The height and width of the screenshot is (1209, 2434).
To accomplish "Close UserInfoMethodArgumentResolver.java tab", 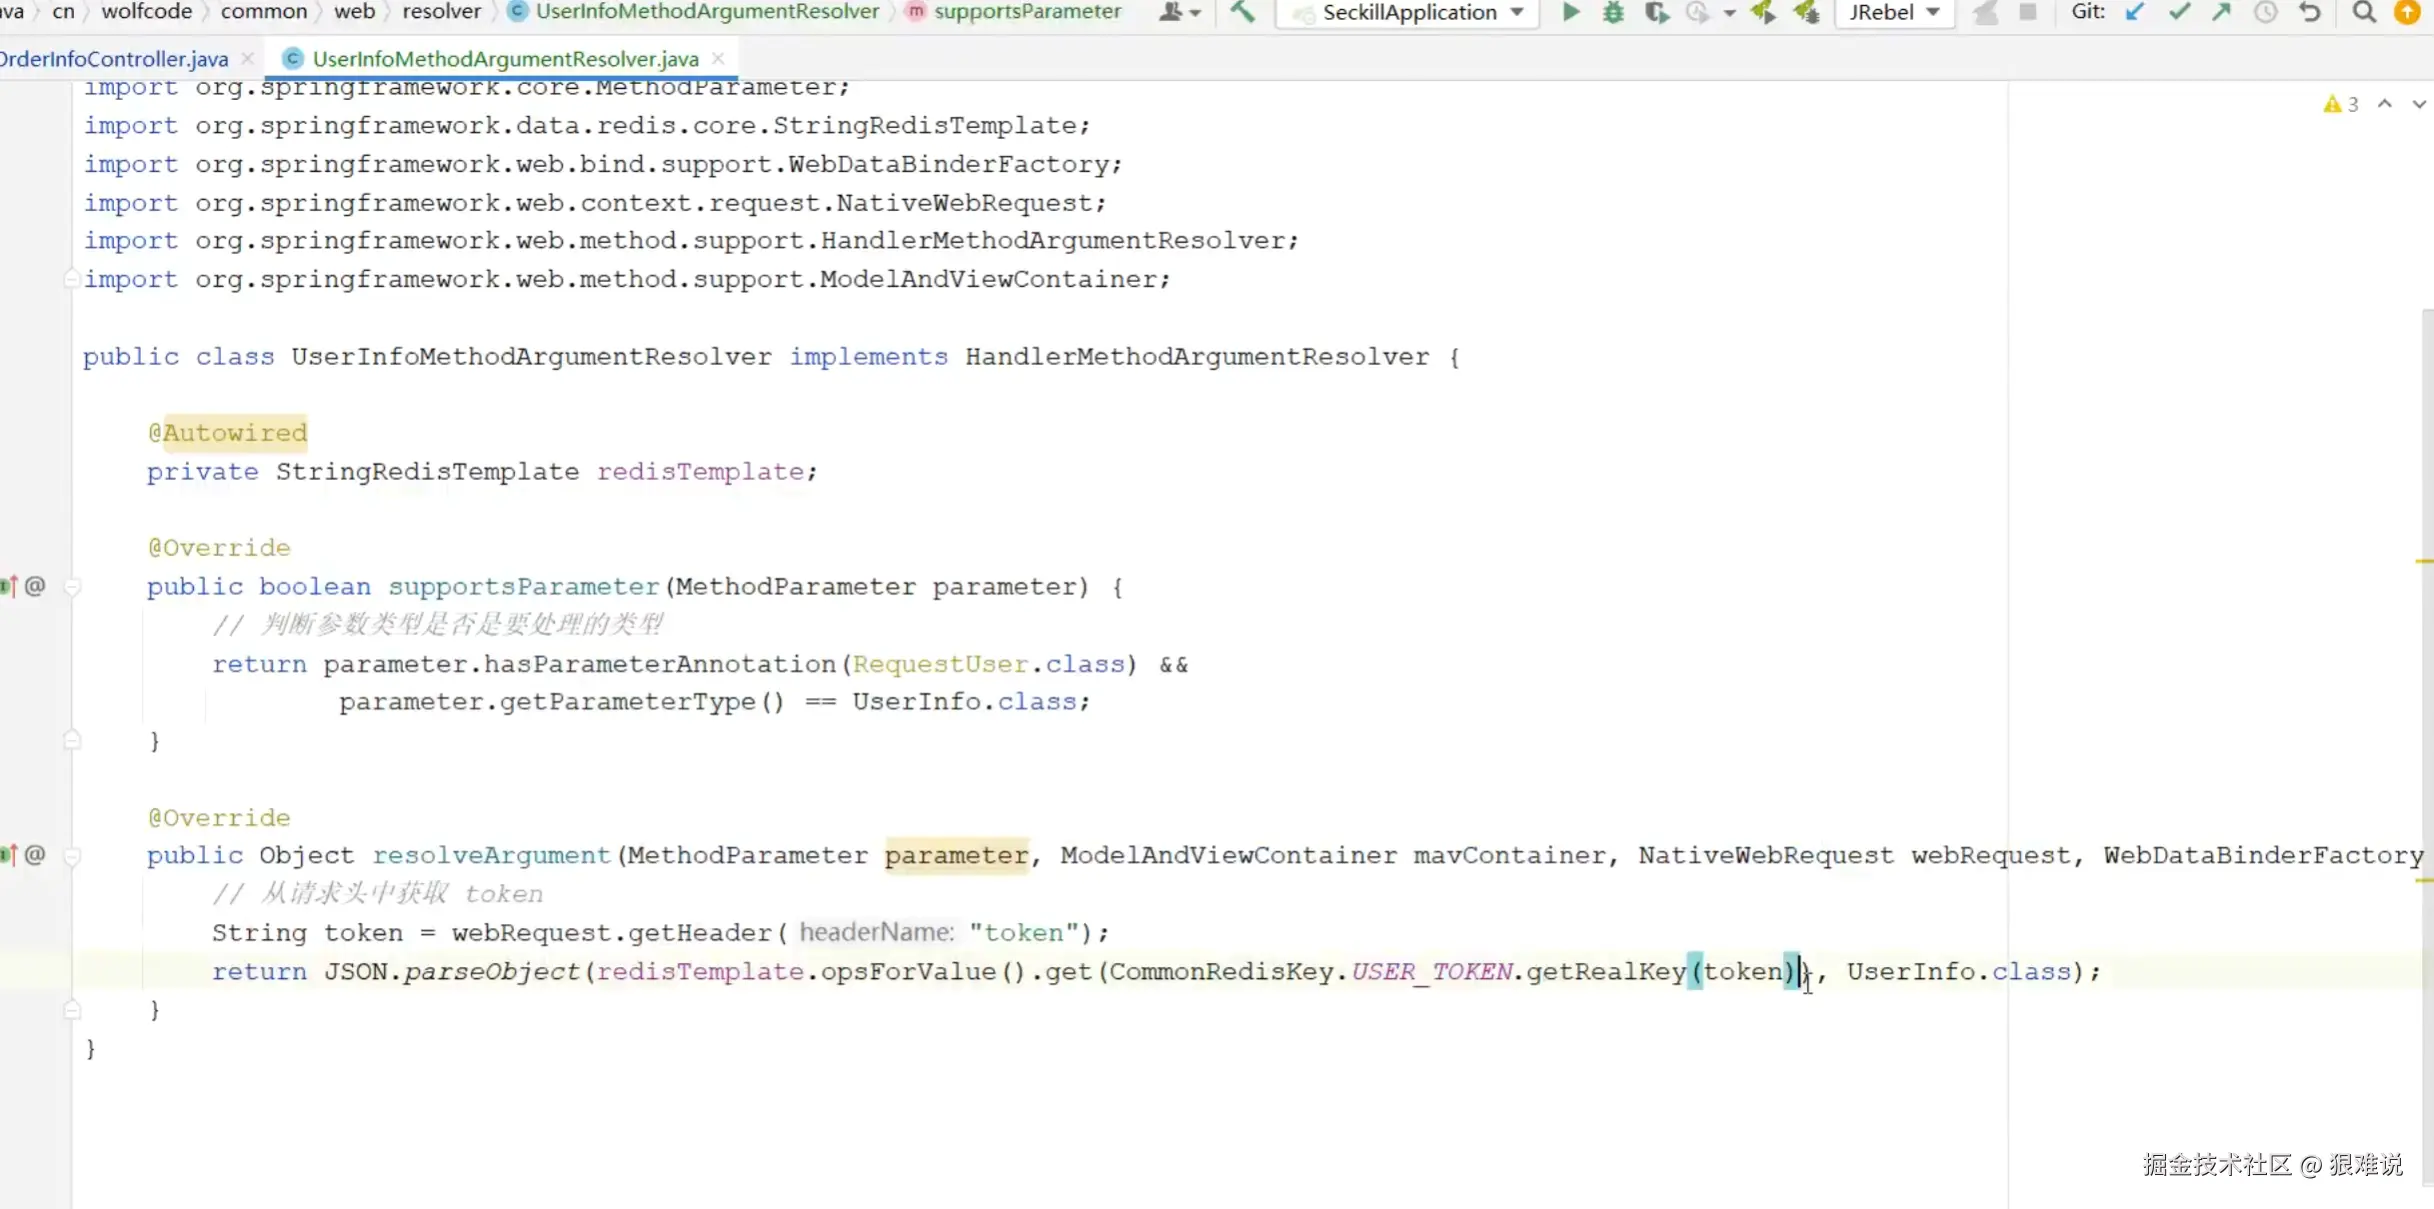I will pyautogui.click(x=718, y=59).
